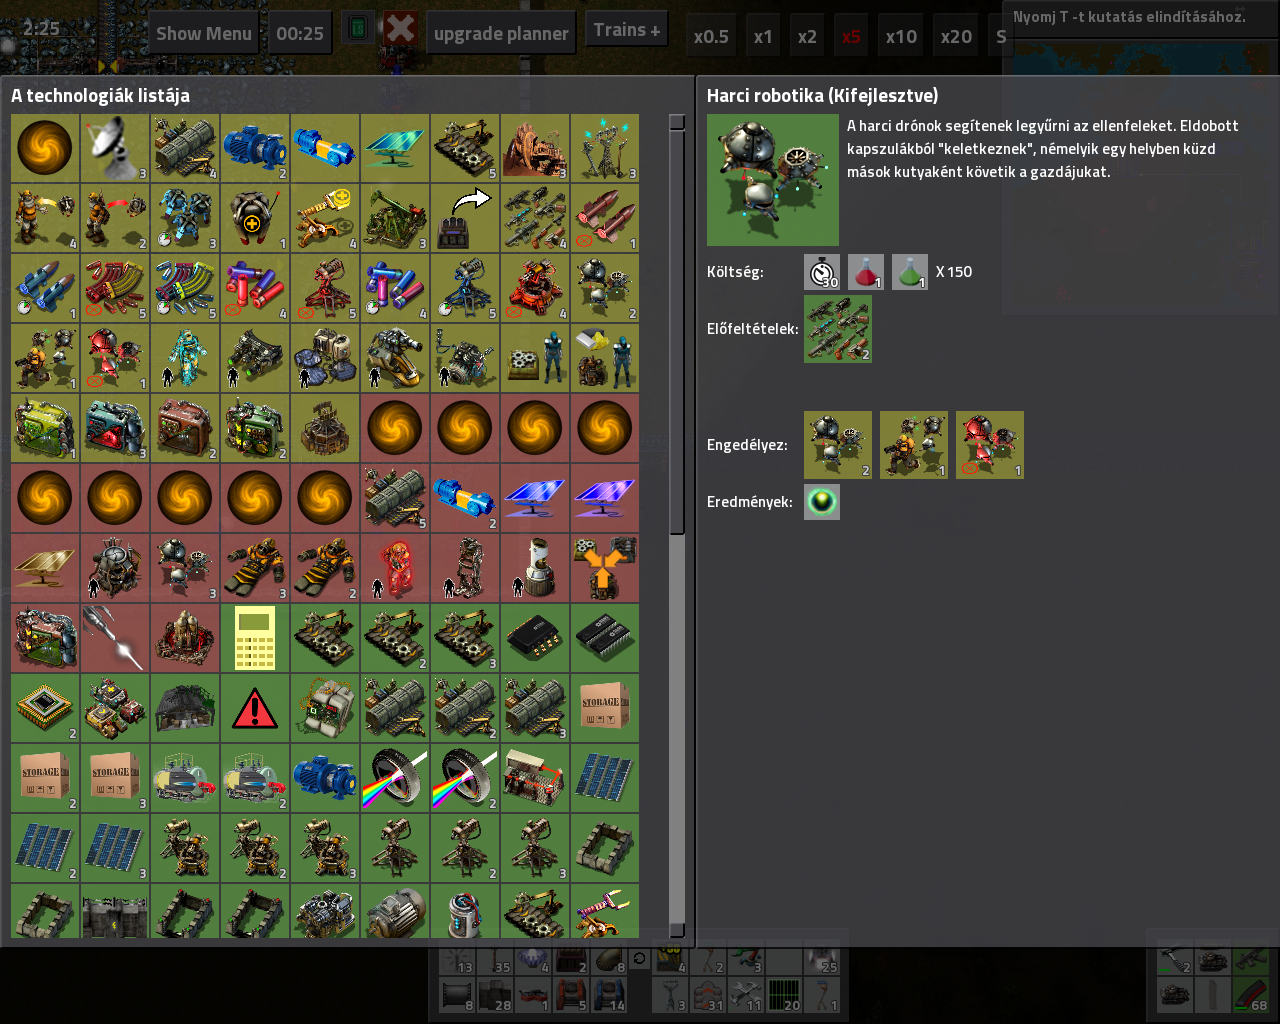Set game speed to x10
The image size is (1280, 1024).
901,37
